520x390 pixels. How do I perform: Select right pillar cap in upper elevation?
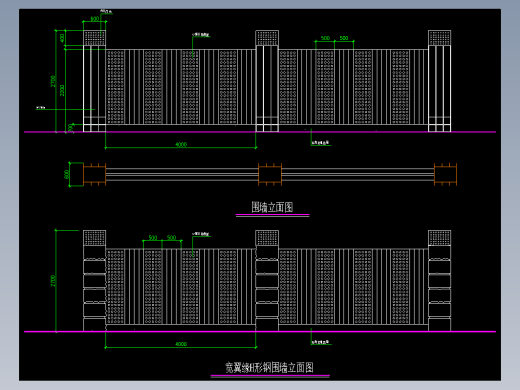click(440, 38)
